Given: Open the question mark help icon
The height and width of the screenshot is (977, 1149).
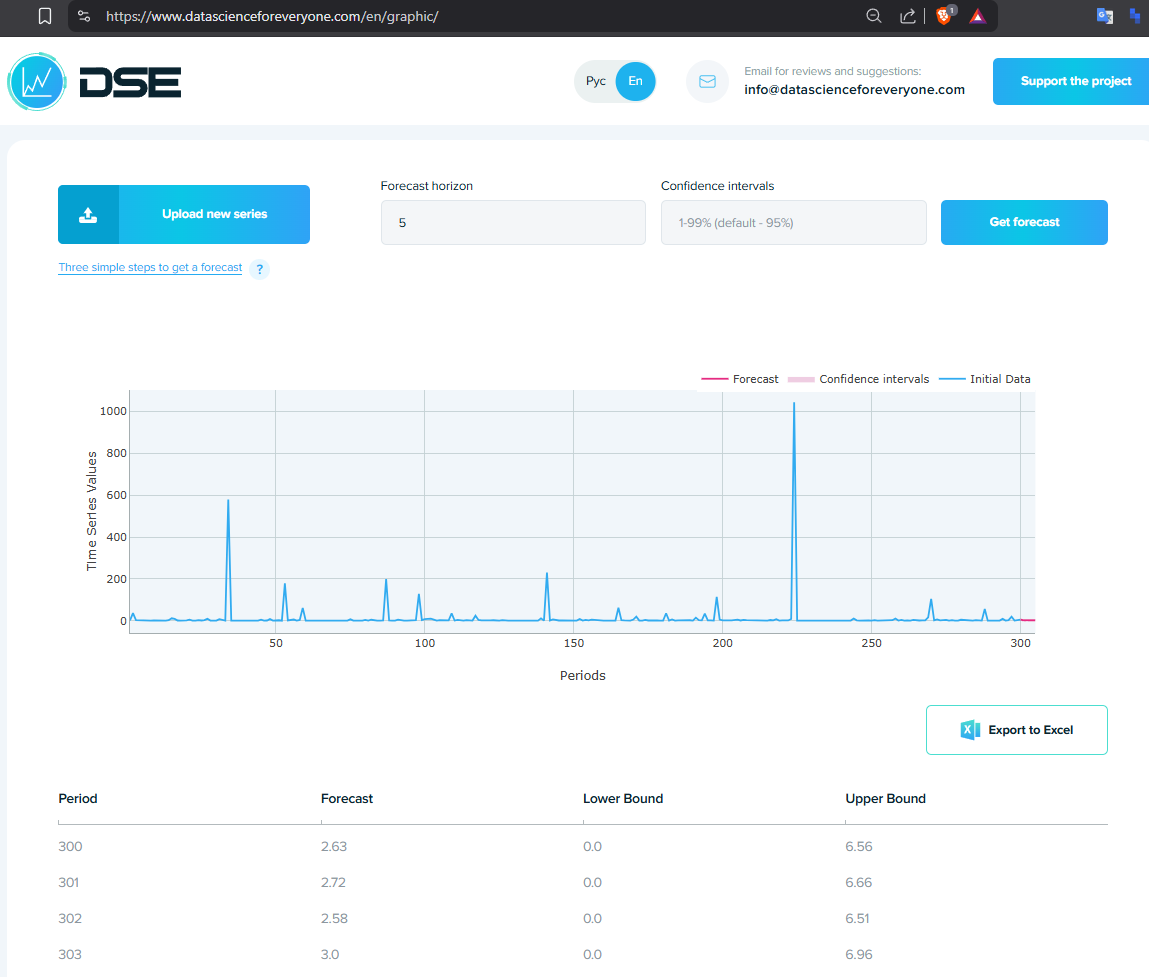Looking at the screenshot, I should [x=259, y=269].
